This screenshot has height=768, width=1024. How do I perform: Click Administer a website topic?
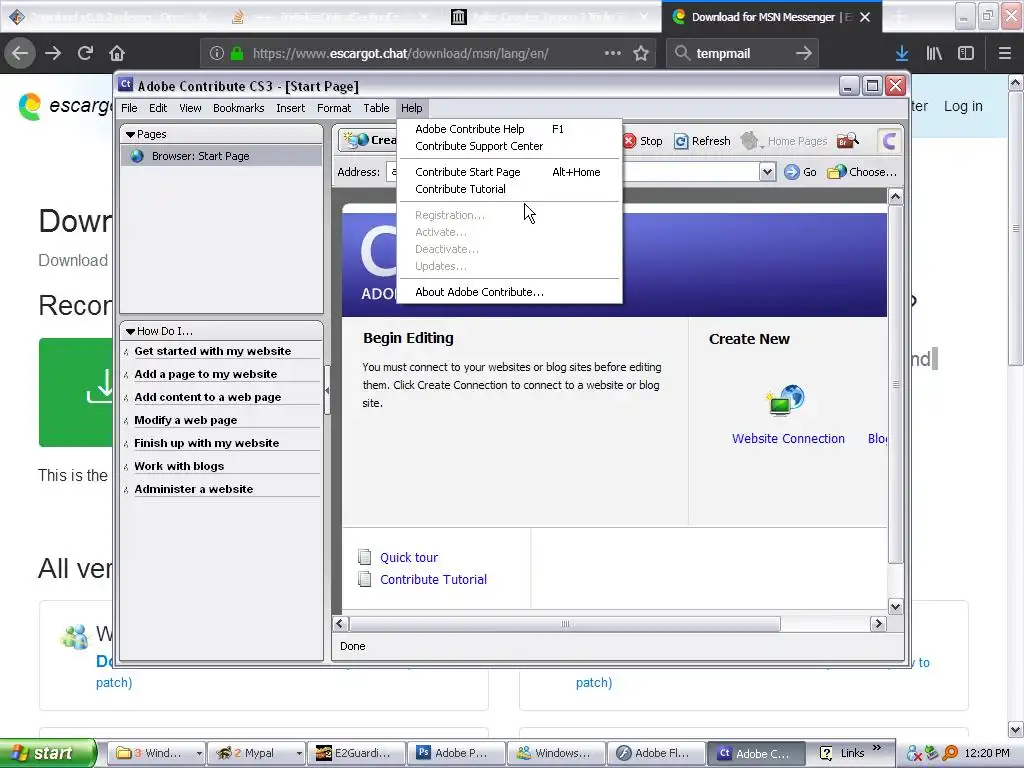click(193, 489)
